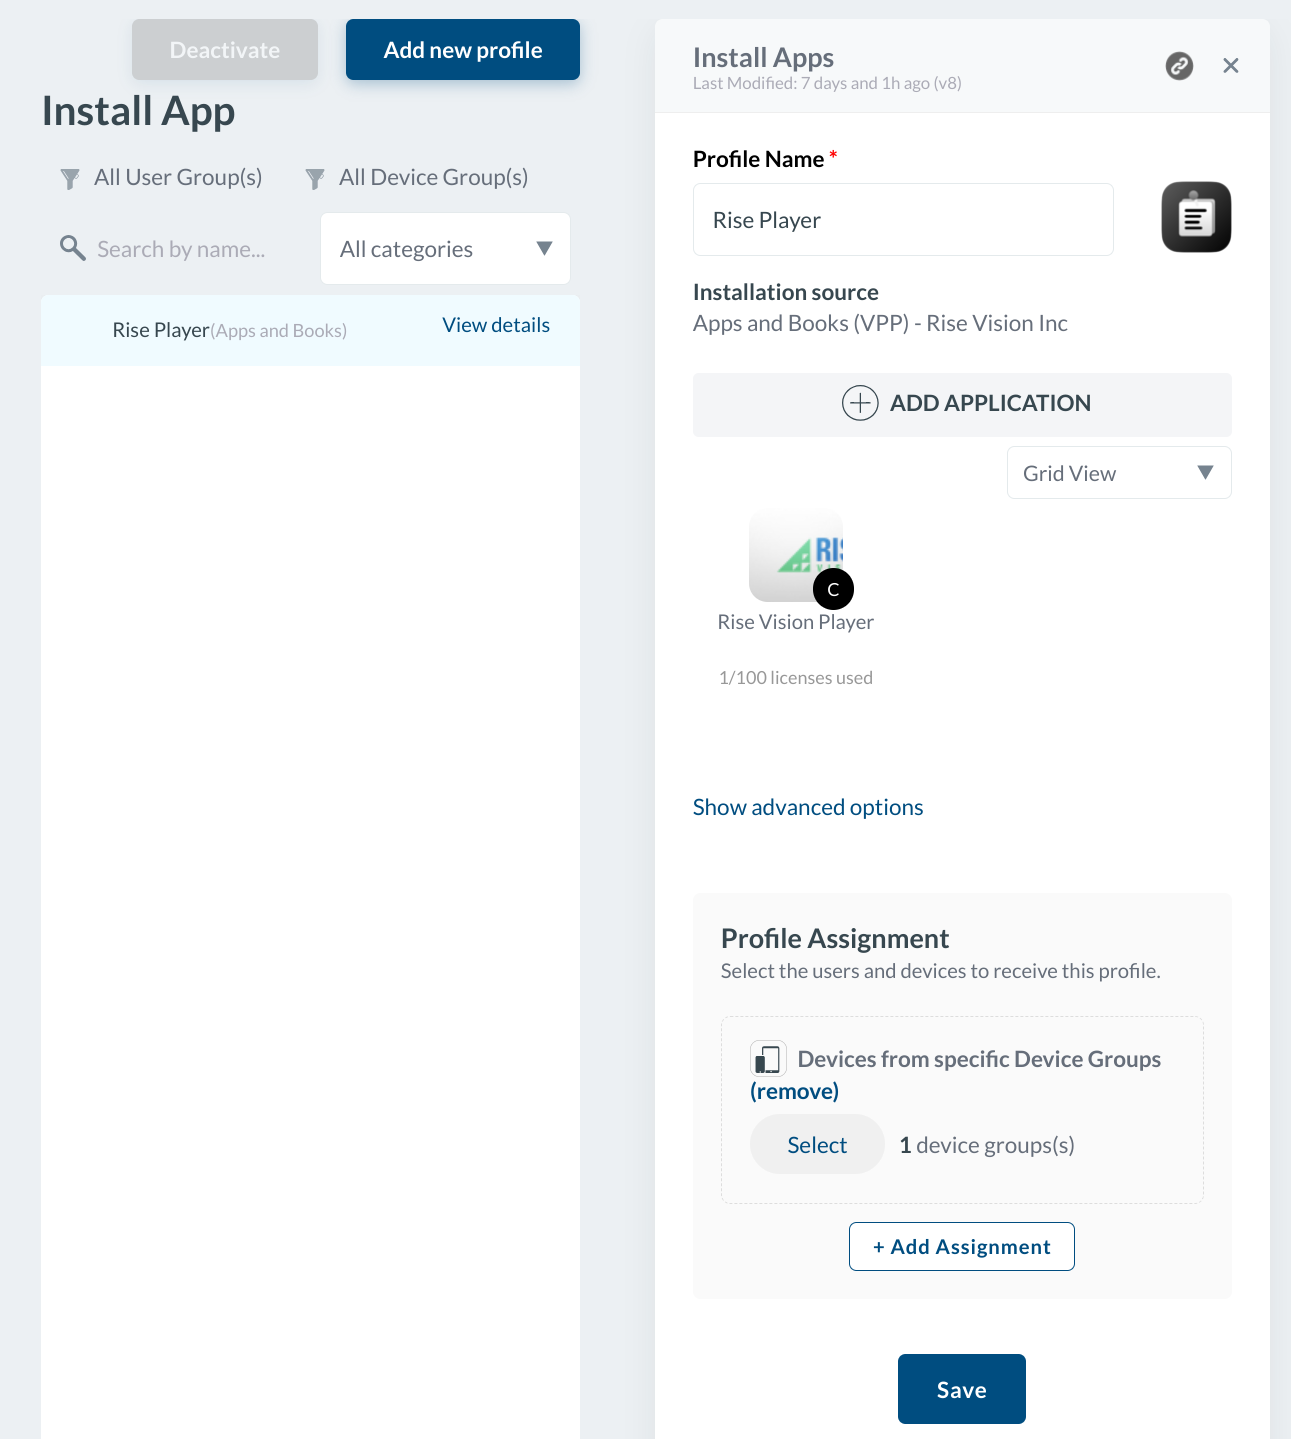
Task: Click the device icon beside Devices from specific Device Groups
Action: tap(768, 1058)
